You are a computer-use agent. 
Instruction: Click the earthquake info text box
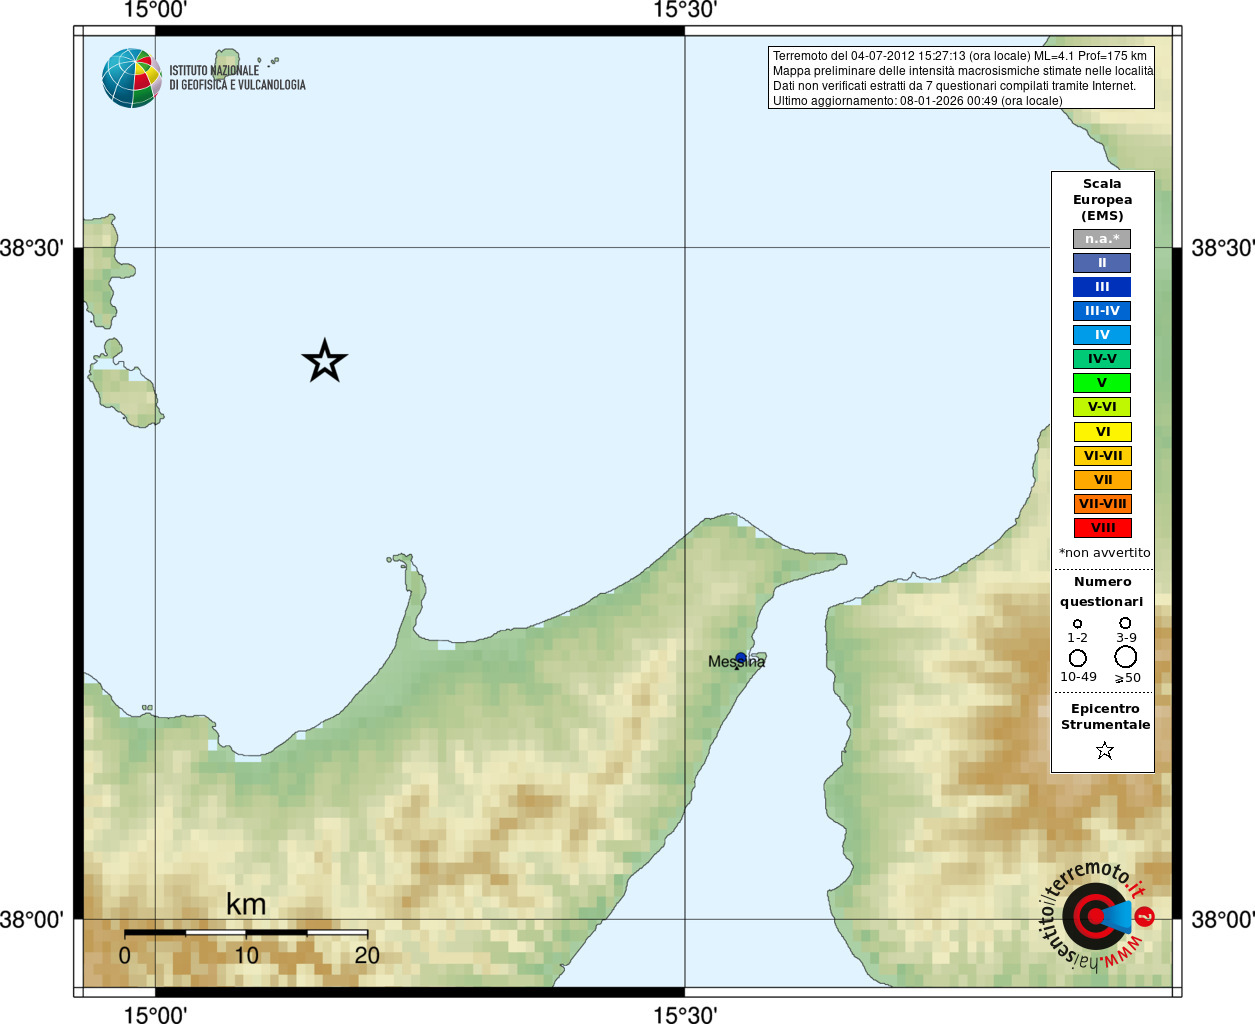pos(961,78)
